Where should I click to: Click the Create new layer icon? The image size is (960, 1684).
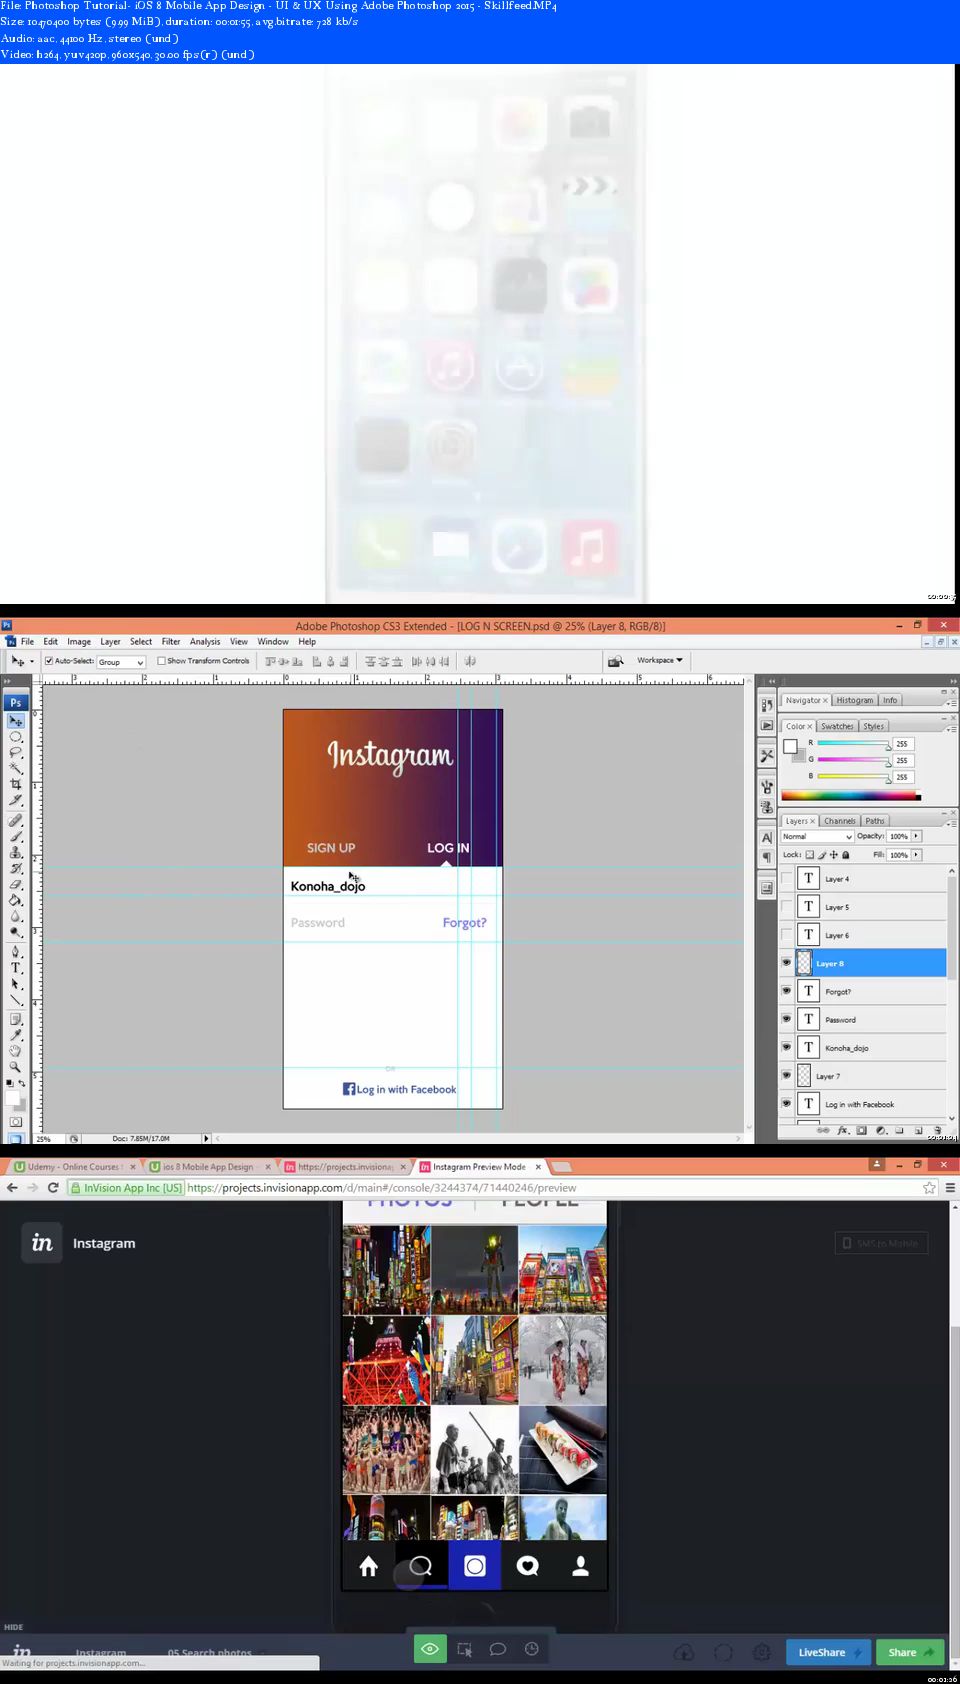coord(918,1130)
